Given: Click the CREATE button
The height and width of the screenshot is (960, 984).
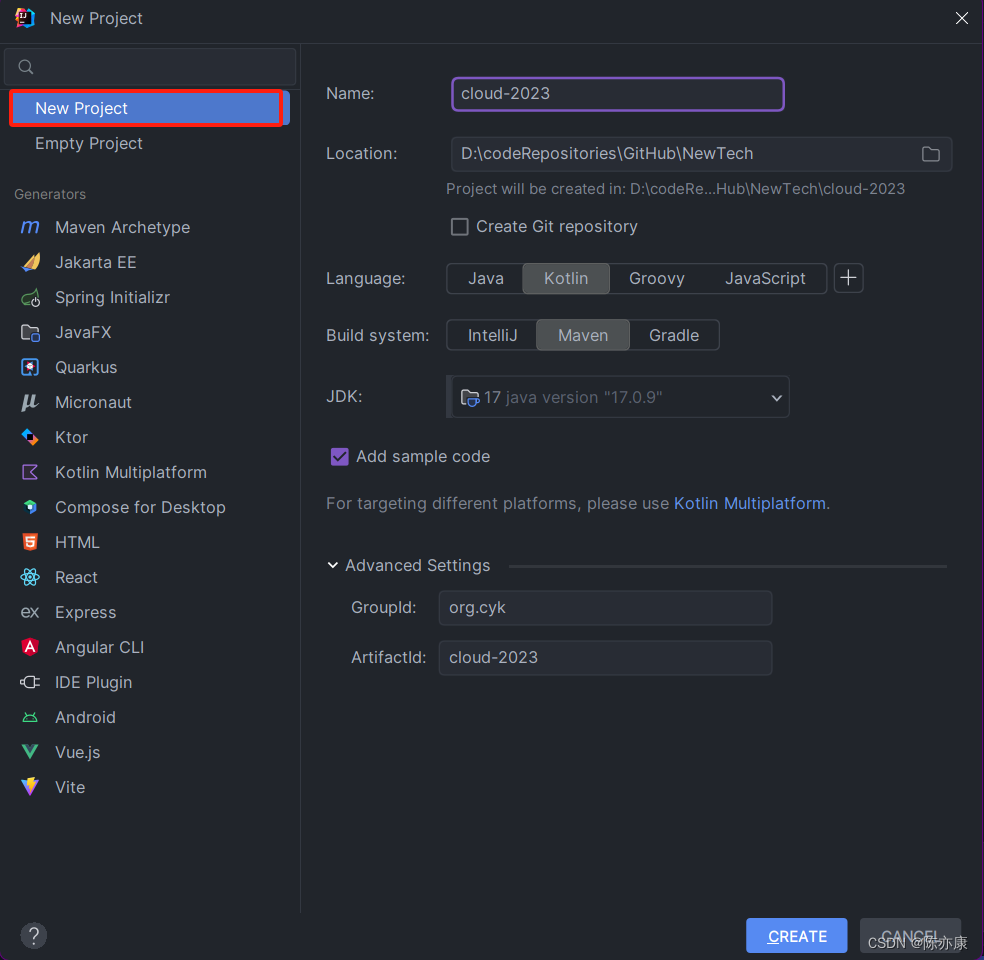Looking at the screenshot, I should pos(796,936).
